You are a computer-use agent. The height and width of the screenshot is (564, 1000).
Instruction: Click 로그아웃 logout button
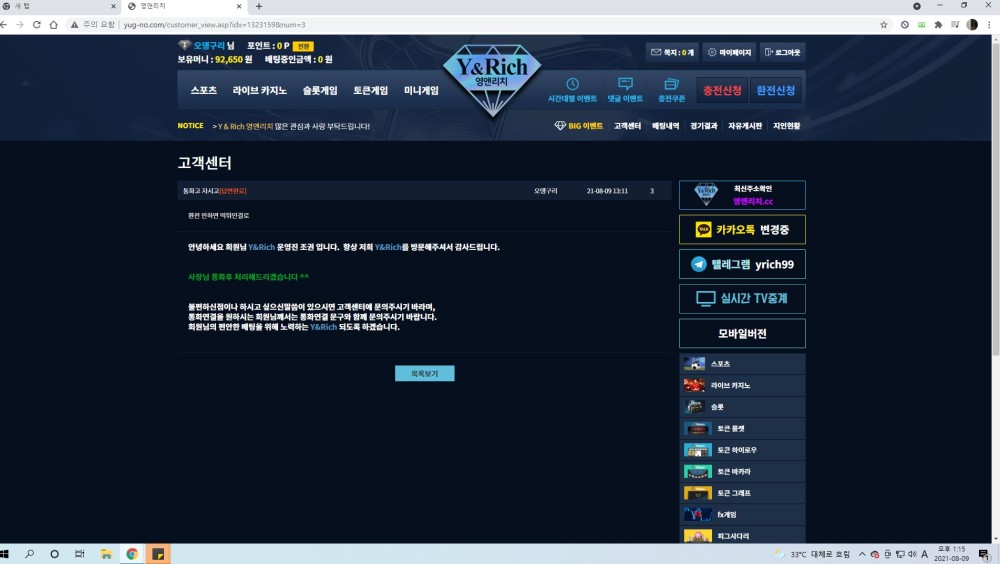[783, 52]
